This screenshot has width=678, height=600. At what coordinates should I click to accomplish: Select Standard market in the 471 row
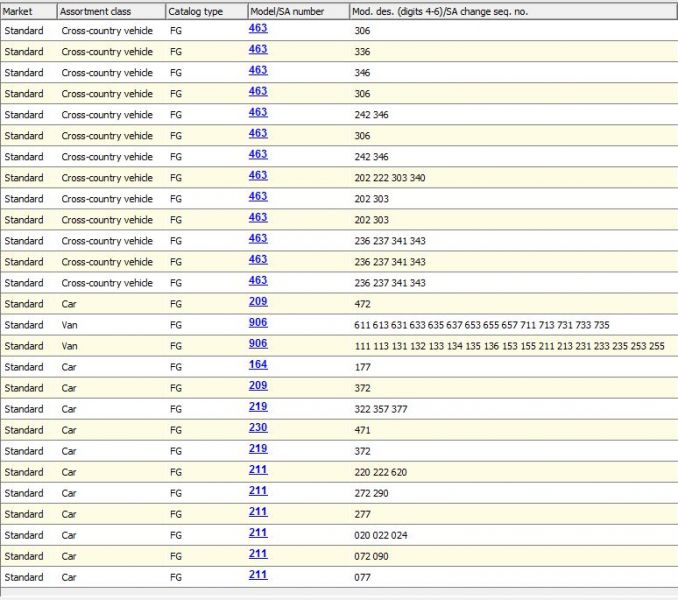point(24,431)
